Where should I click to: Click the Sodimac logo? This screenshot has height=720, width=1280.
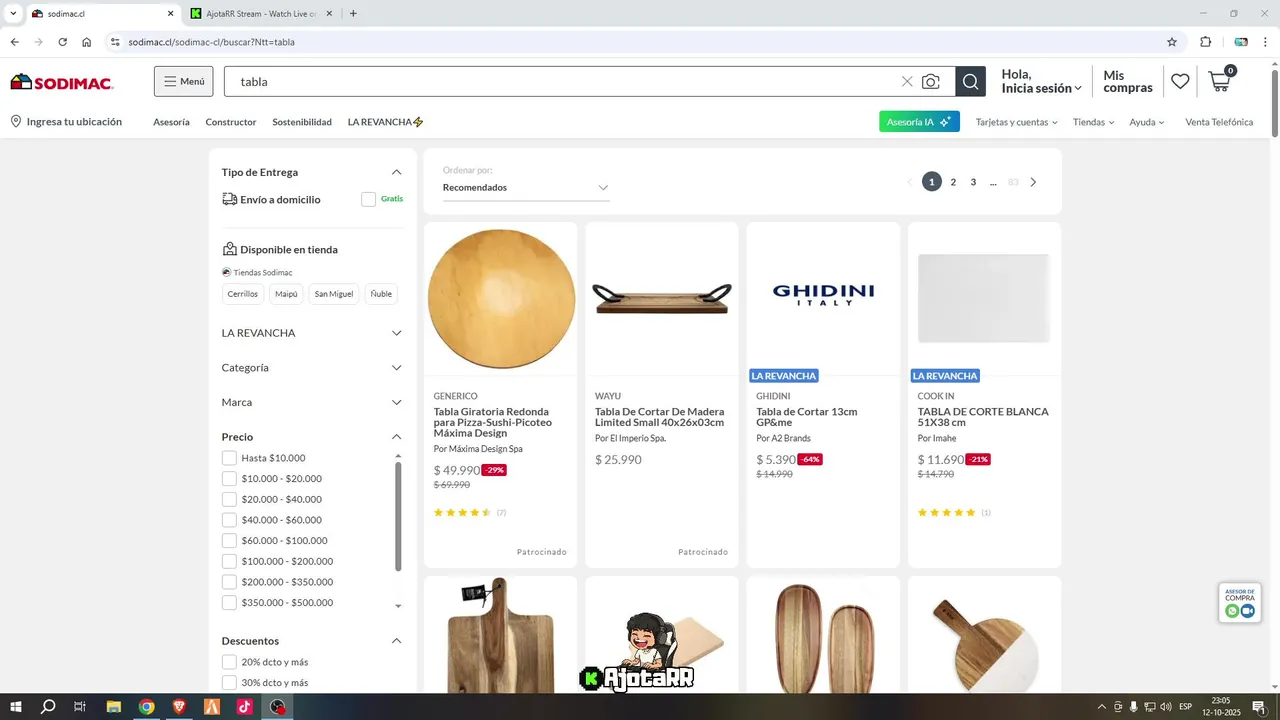[62, 82]
